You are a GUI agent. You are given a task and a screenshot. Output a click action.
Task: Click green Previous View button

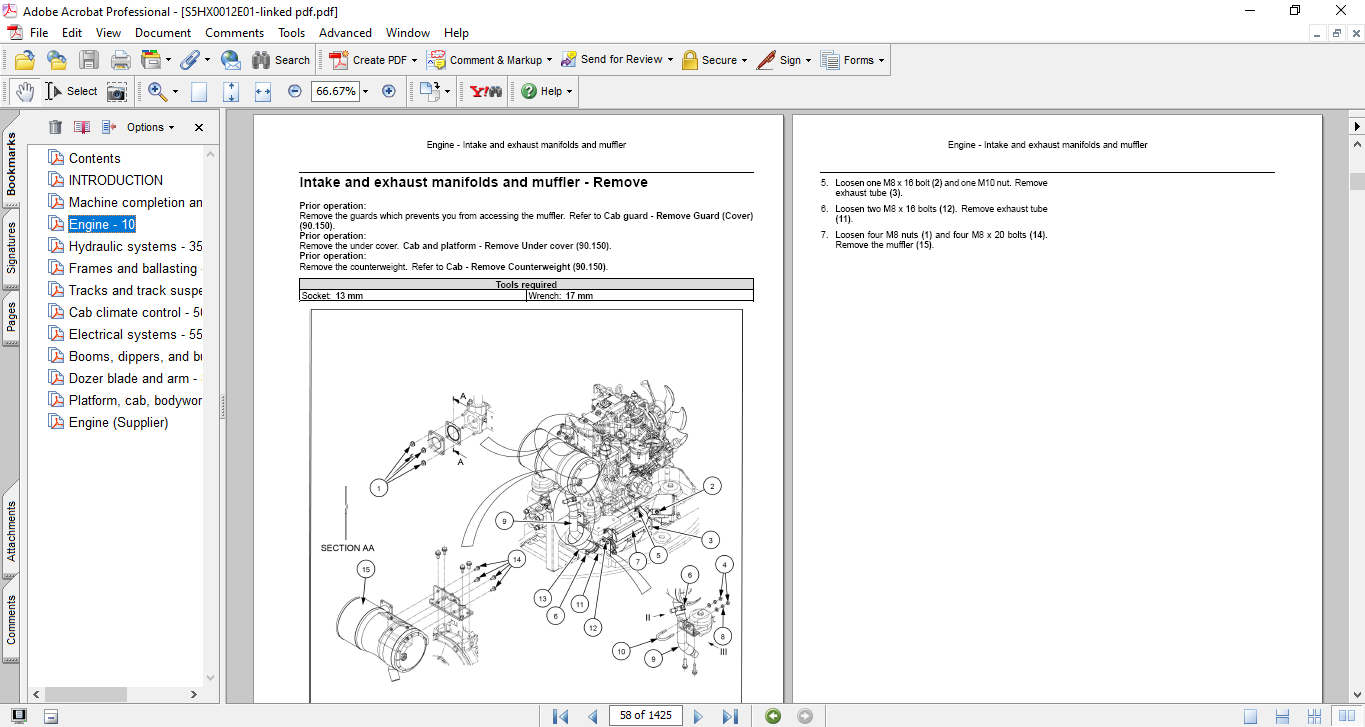point(773,716)
